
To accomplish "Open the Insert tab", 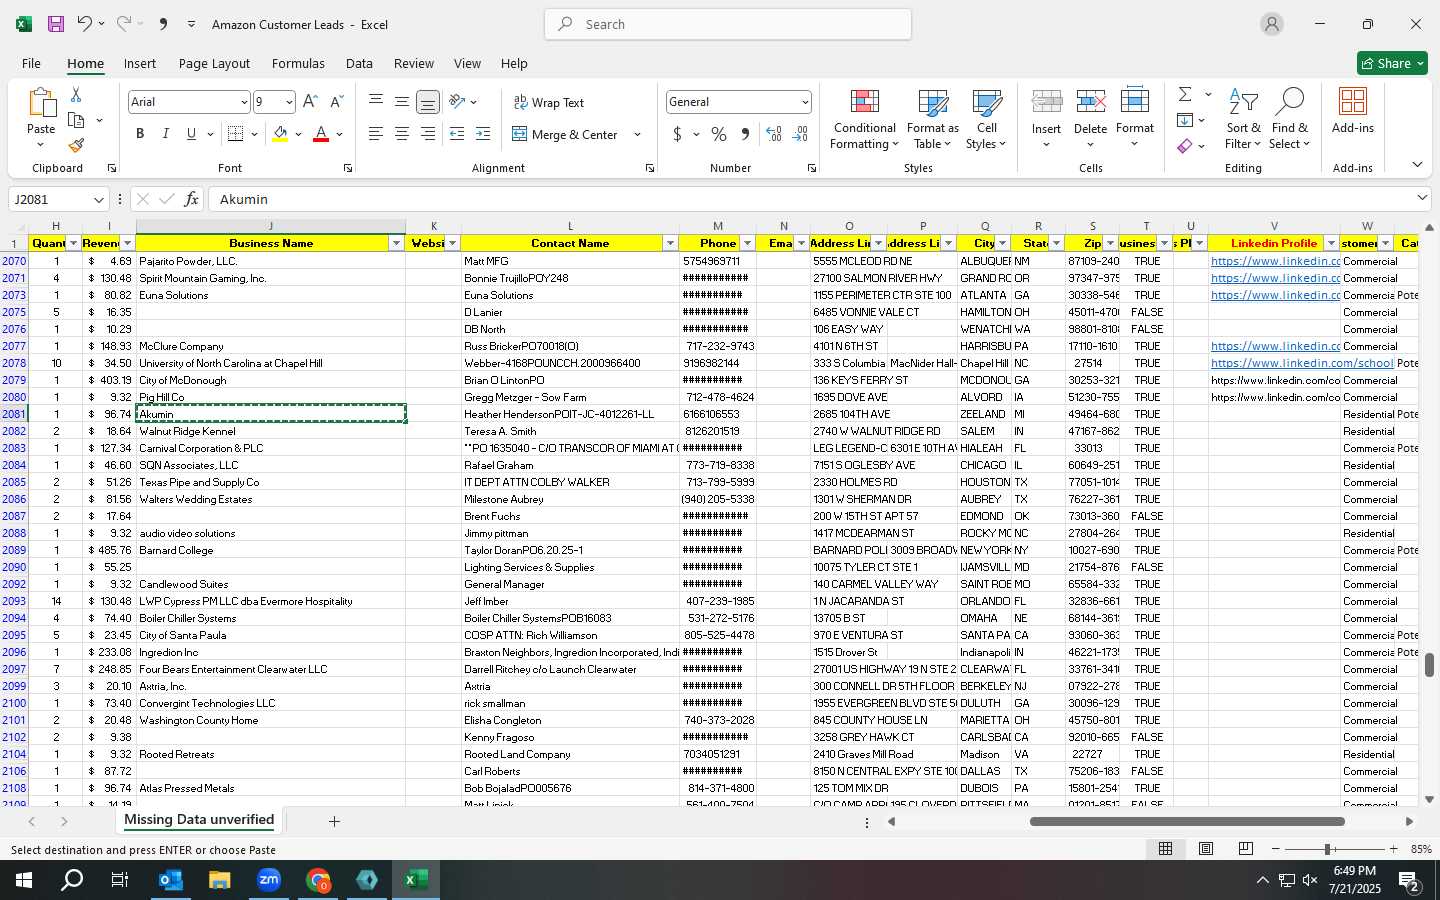I will point(140,63).
